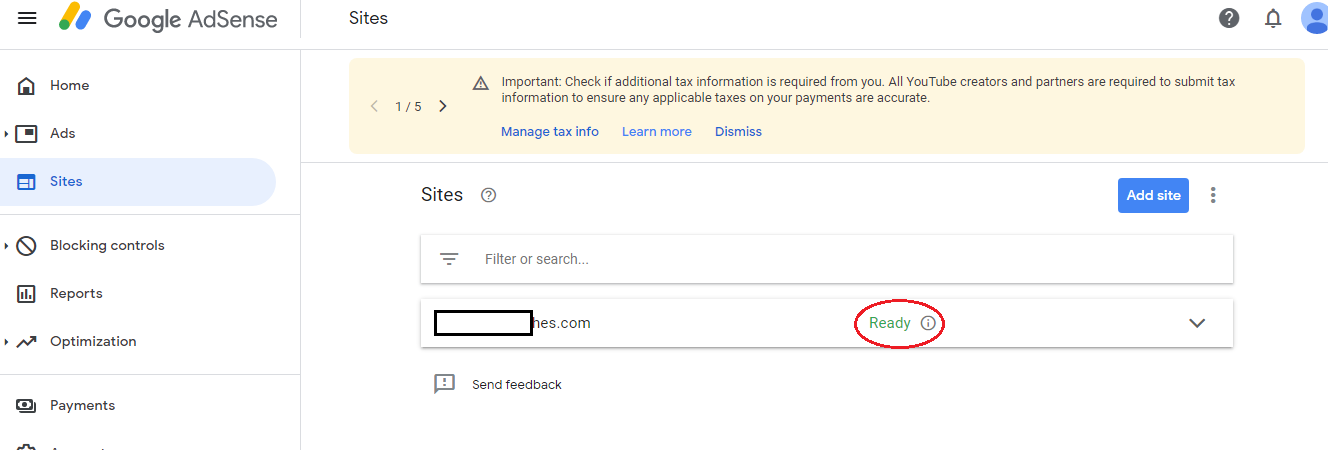Open the three-dot more options menu
Image resolution: width=1328 pixels, height=450 pixels.
(x=1213, y=195)
